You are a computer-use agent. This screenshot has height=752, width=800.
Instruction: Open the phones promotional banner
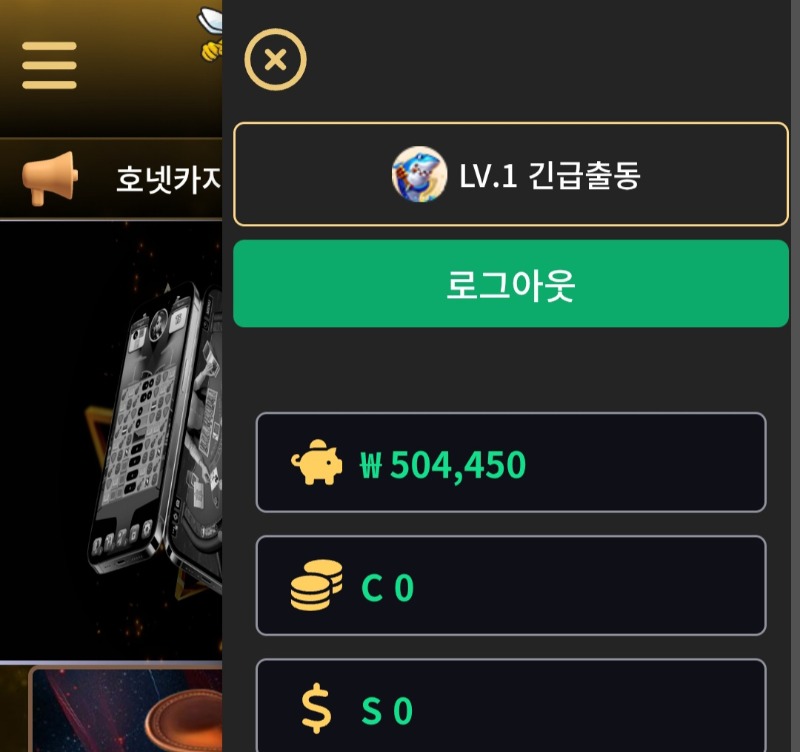pos(111,441)
